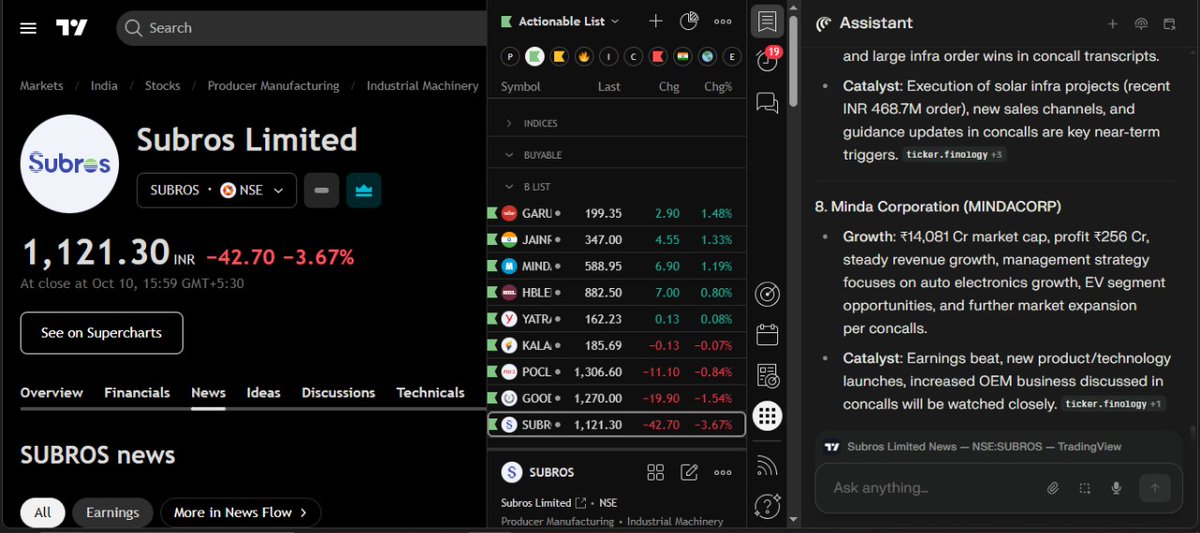Select the GOOD row priced 1,270.00
The width and height of the screenshot is (1200, 533).
coord(616,398)
